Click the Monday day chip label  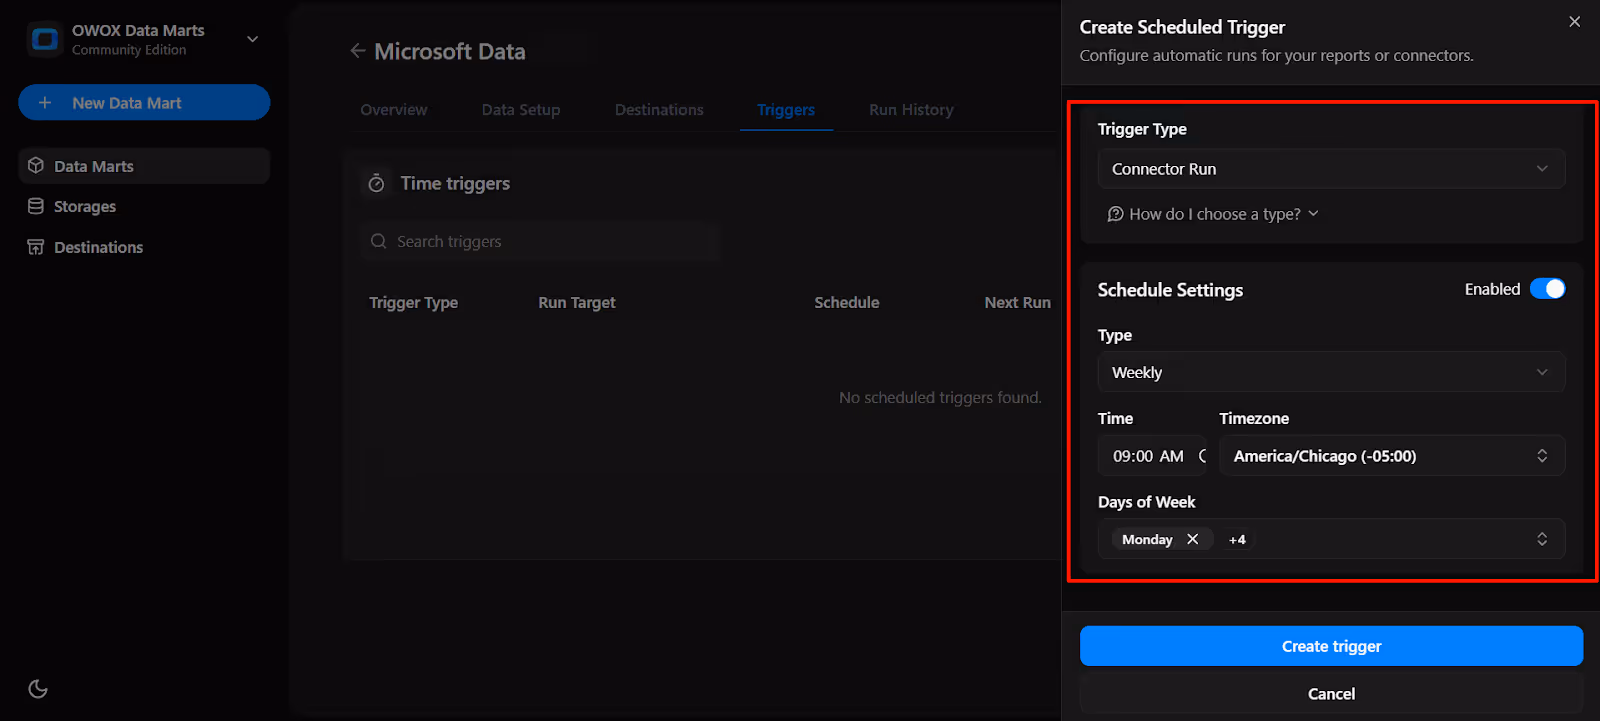pyautogui.click(x=1147, y=540)
